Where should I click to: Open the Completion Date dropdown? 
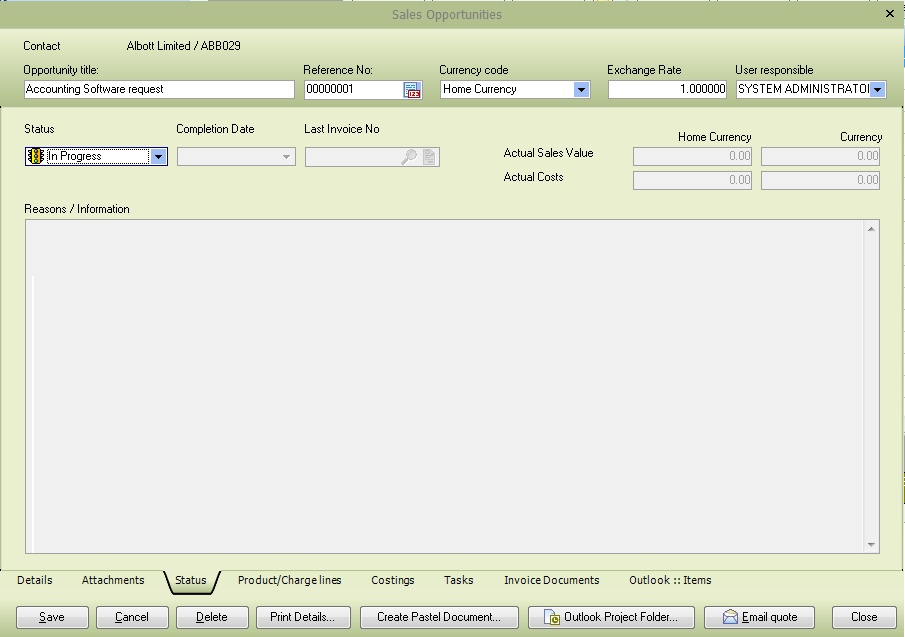[x=287, y=156]
